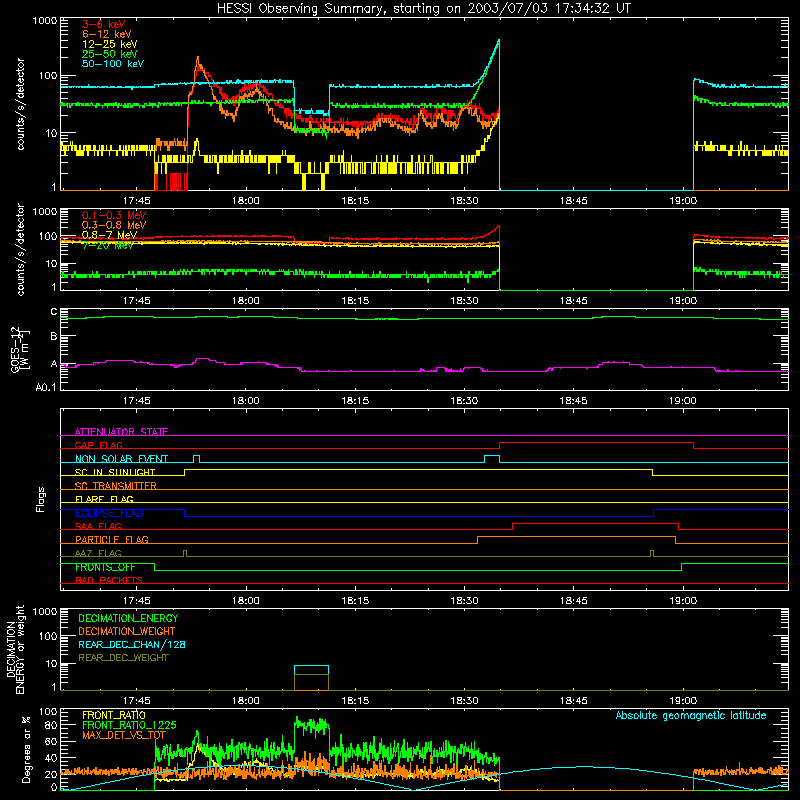The height and width of the screenshot is (800, 800).
Task: Pick the FLARE_FLAG label
Action: pyautogui.click(x=104, y=499)
